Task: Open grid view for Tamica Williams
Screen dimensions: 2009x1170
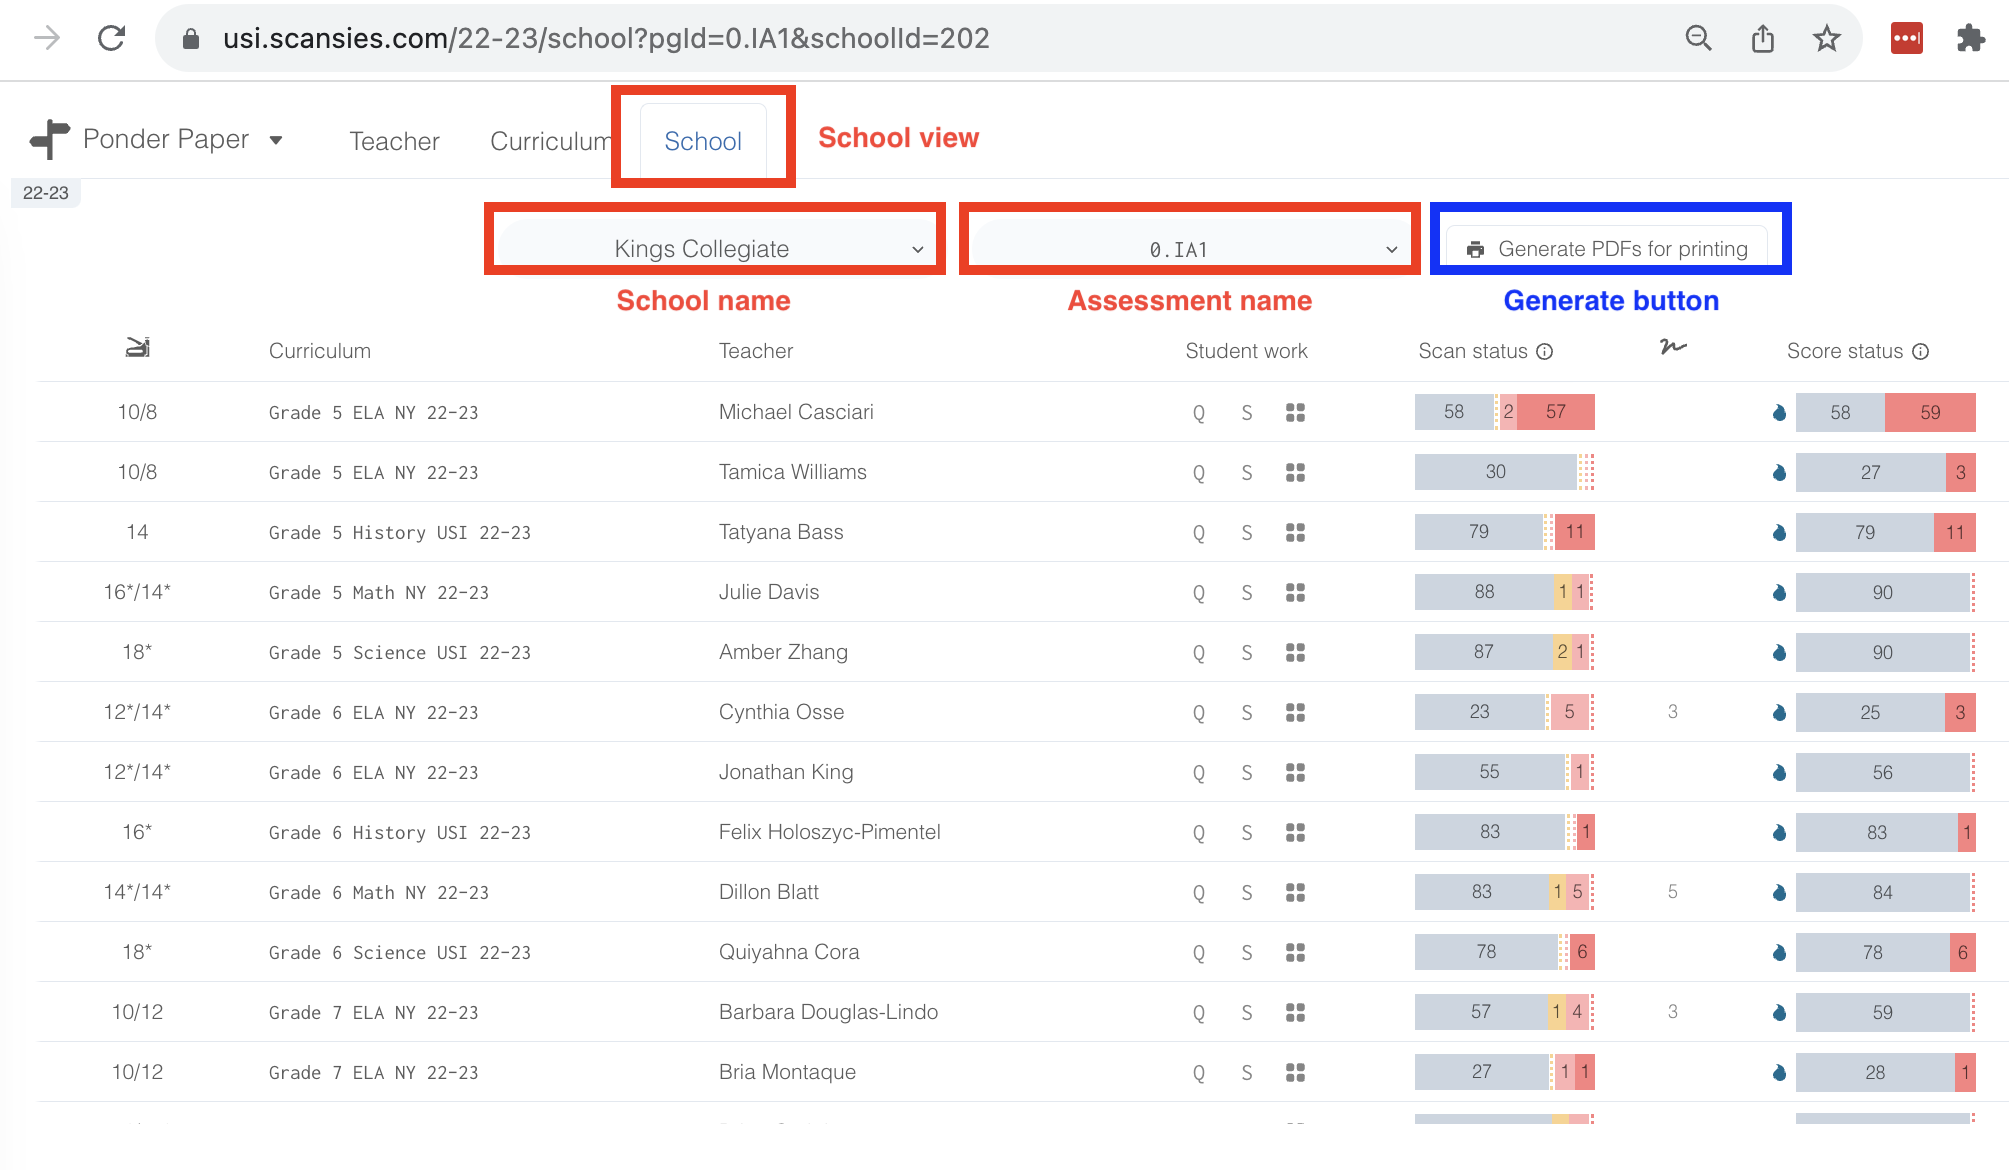Action: pyautogui.click(x=1295, y=472)
